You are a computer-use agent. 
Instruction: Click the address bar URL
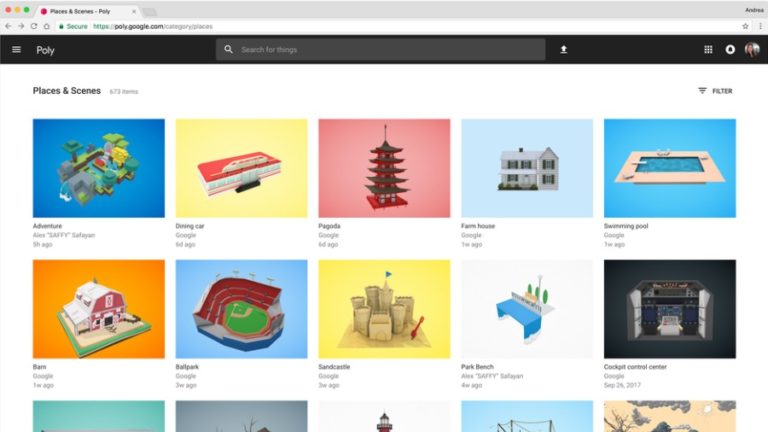pyautogui.click(x=153, y=26)
